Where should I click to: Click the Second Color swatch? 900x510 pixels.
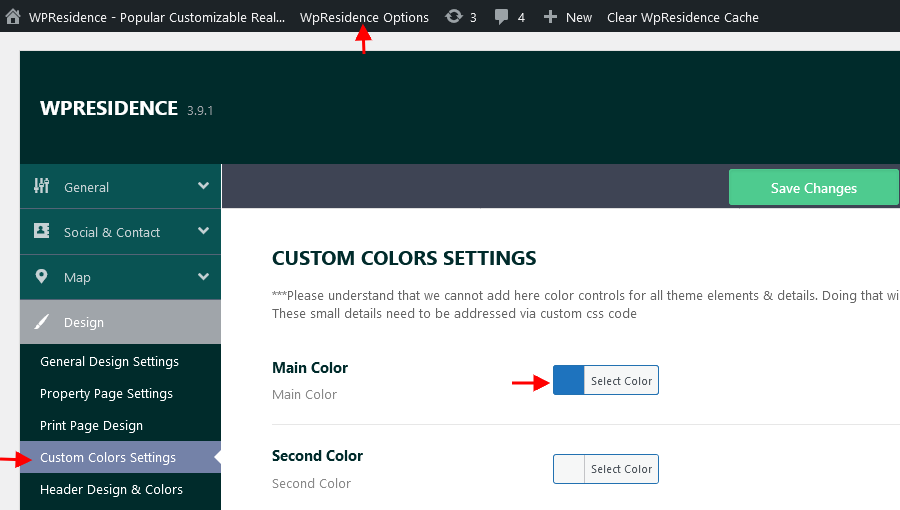pyautogui.click(x=569, y=469)
